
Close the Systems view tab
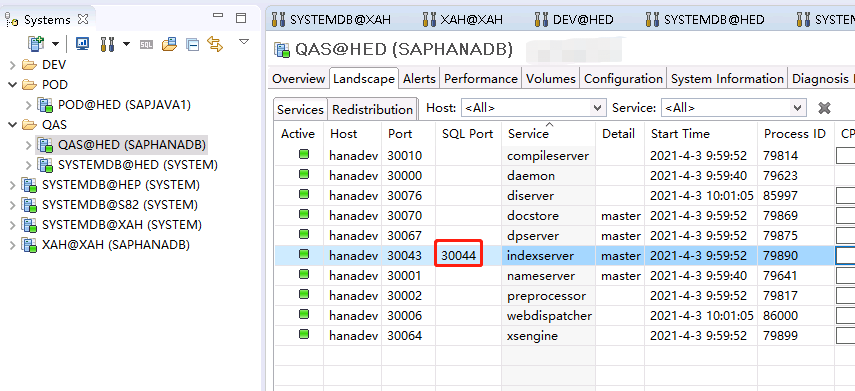[x=83, y=20]
